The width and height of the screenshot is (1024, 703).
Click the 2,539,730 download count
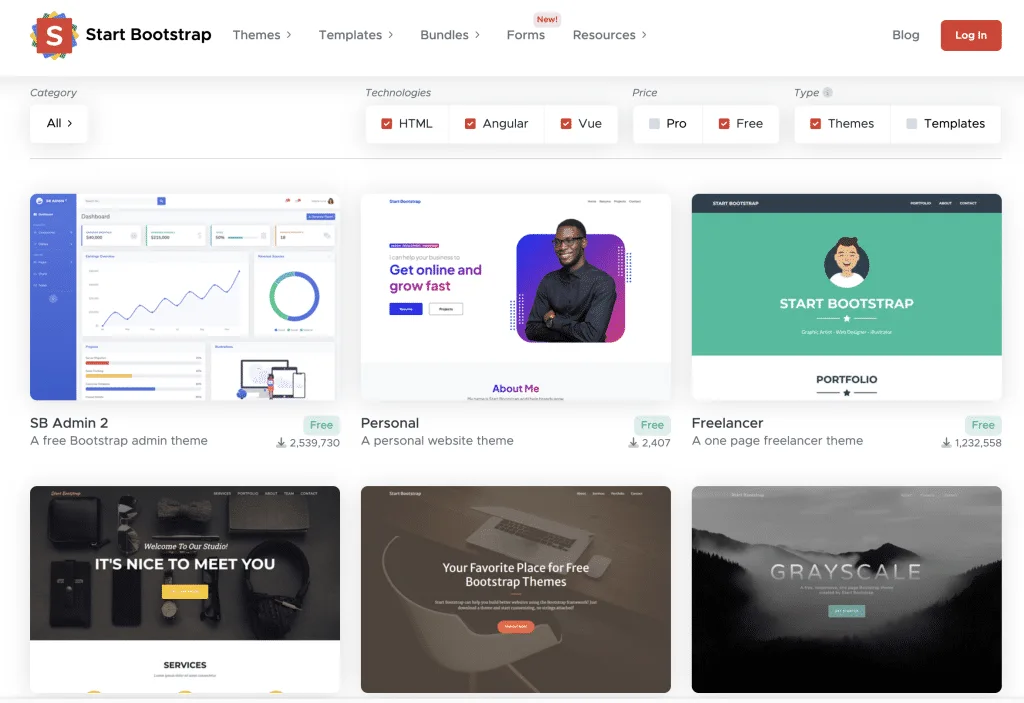click(x=315, y=443)
